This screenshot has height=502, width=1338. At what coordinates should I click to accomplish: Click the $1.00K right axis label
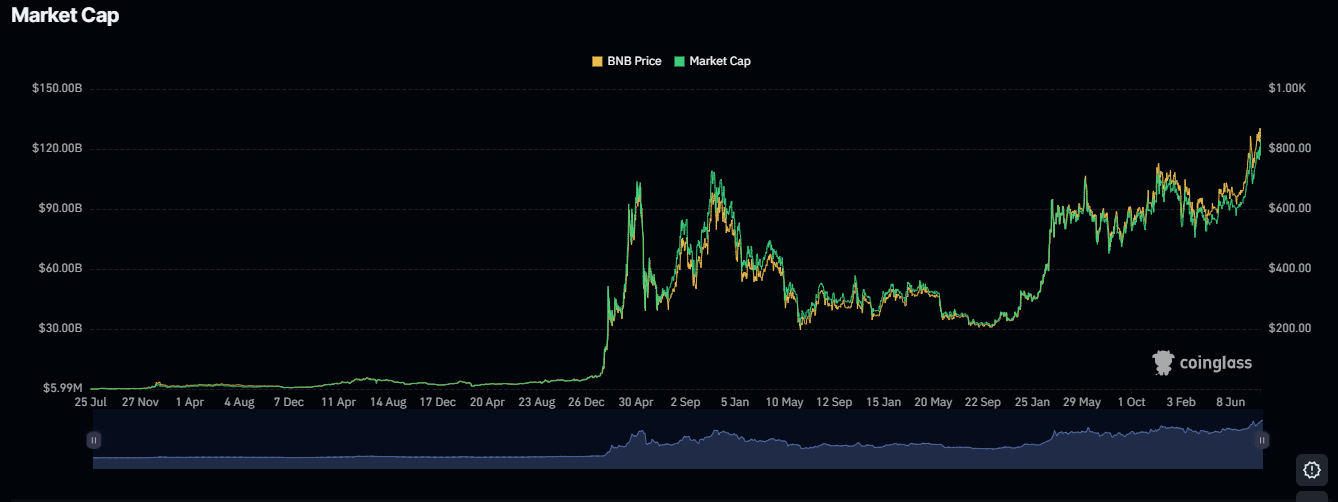[x=1287, y=89]
